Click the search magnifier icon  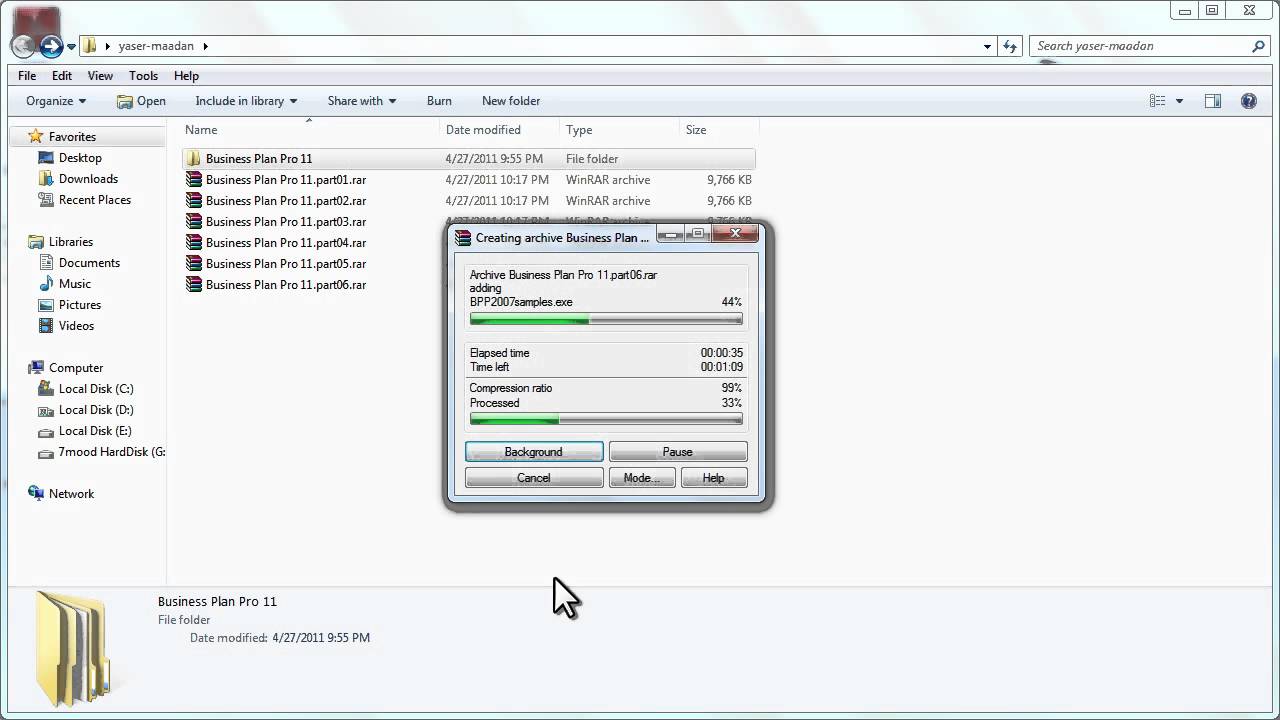1258,46
